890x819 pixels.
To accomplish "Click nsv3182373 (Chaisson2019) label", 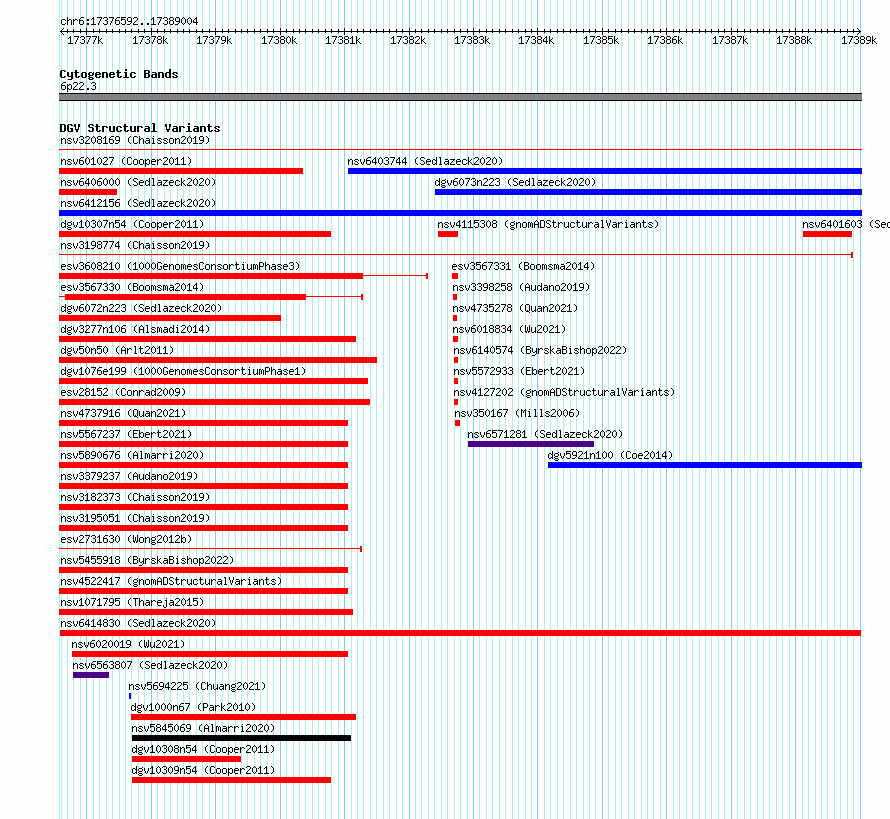I will 135,497.
